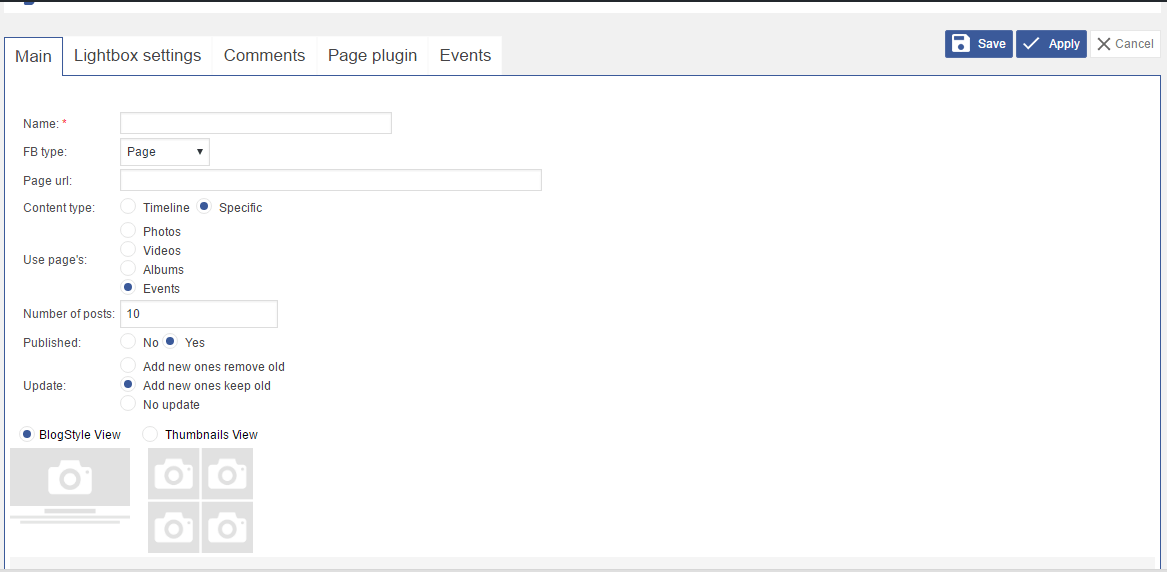Click the Cancel button with X icon

click(1125, 44)
